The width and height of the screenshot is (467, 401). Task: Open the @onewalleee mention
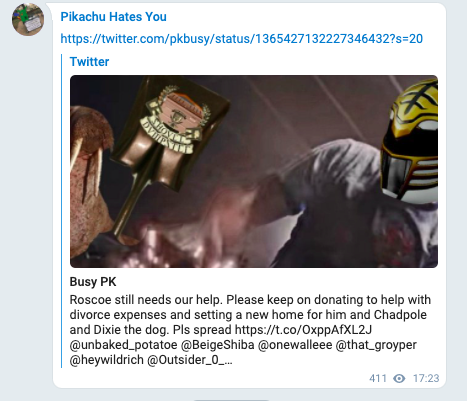[295, 345]
